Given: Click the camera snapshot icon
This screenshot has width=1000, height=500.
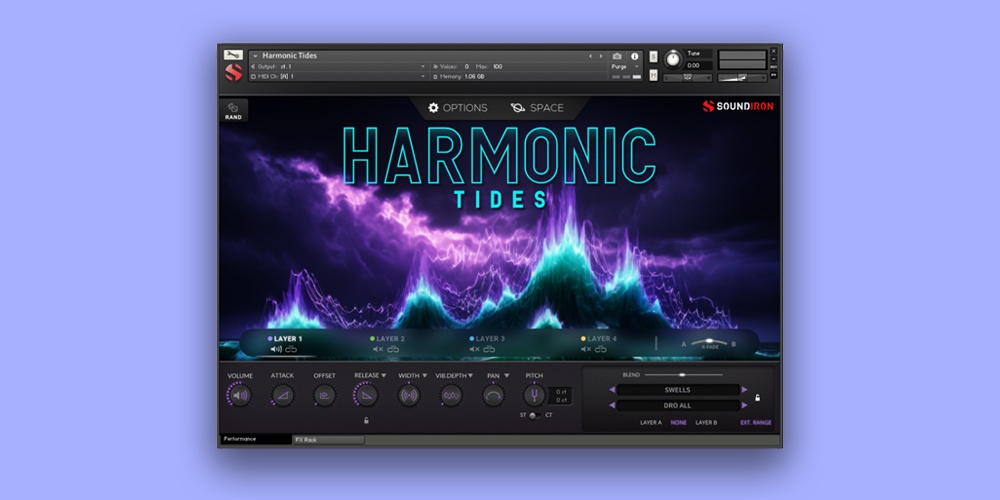Looking at the screenshot, I should click(x=617, y=56).
